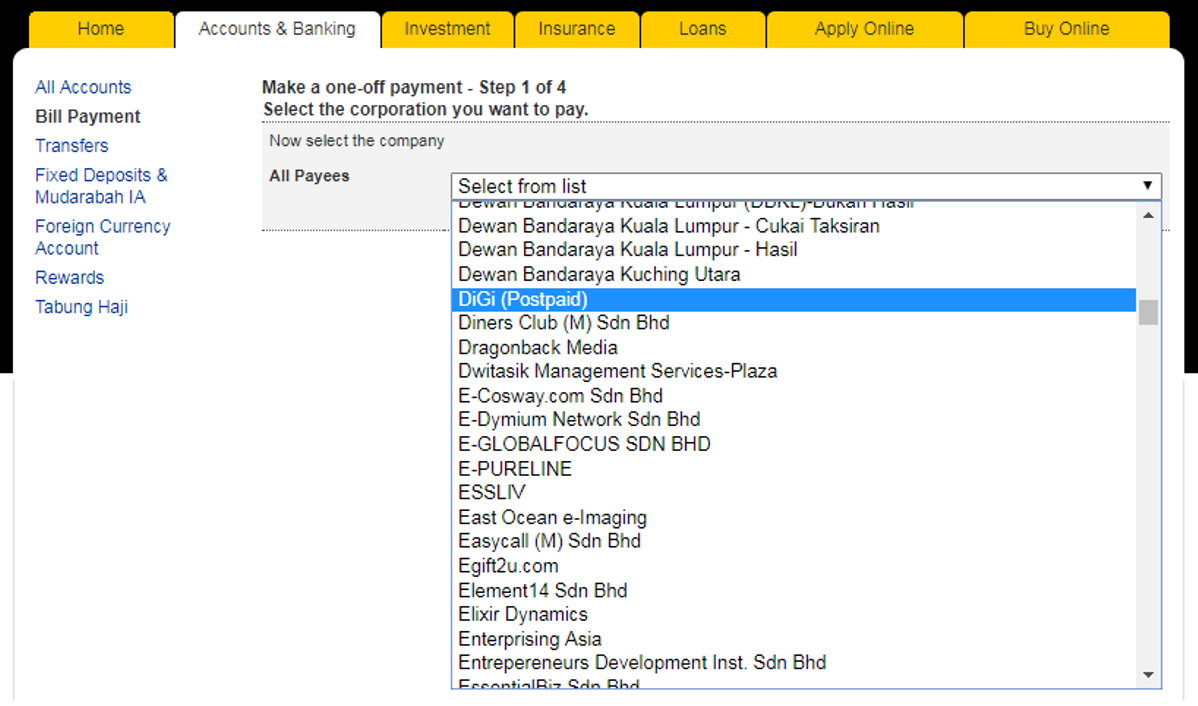The image size is (1198, 706).
Task: Pick Diners Club (M) Sdn Bhd
Action: [794, 323]
